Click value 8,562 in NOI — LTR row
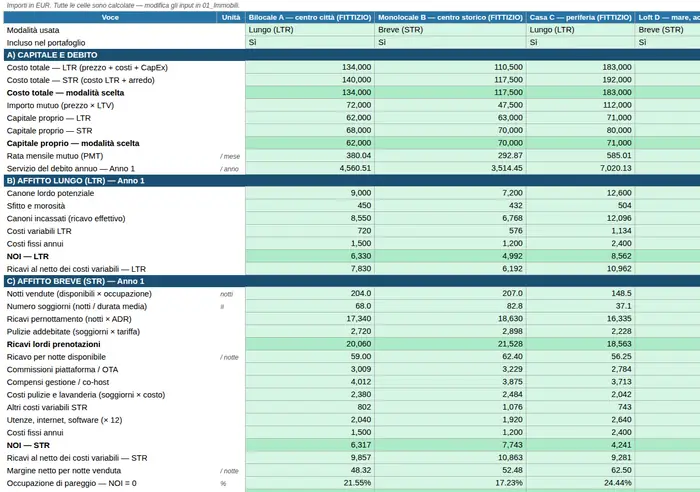This screenshot has width=700, height=492. click(621, 256)
